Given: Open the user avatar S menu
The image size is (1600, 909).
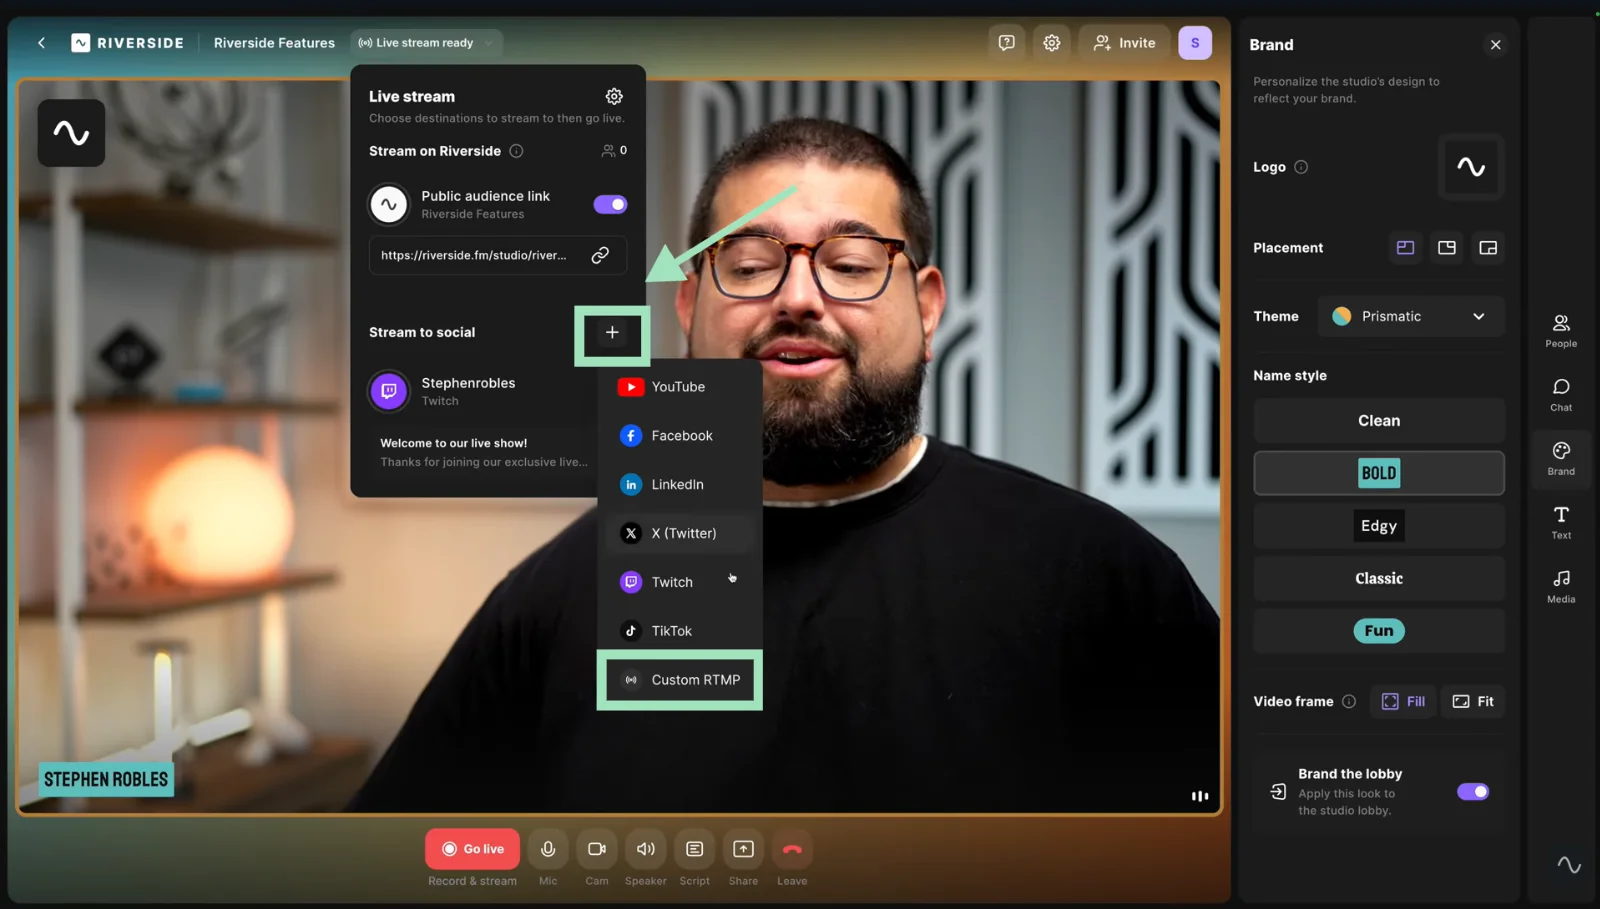Looking at the screenshot, I should (1195, 43).
